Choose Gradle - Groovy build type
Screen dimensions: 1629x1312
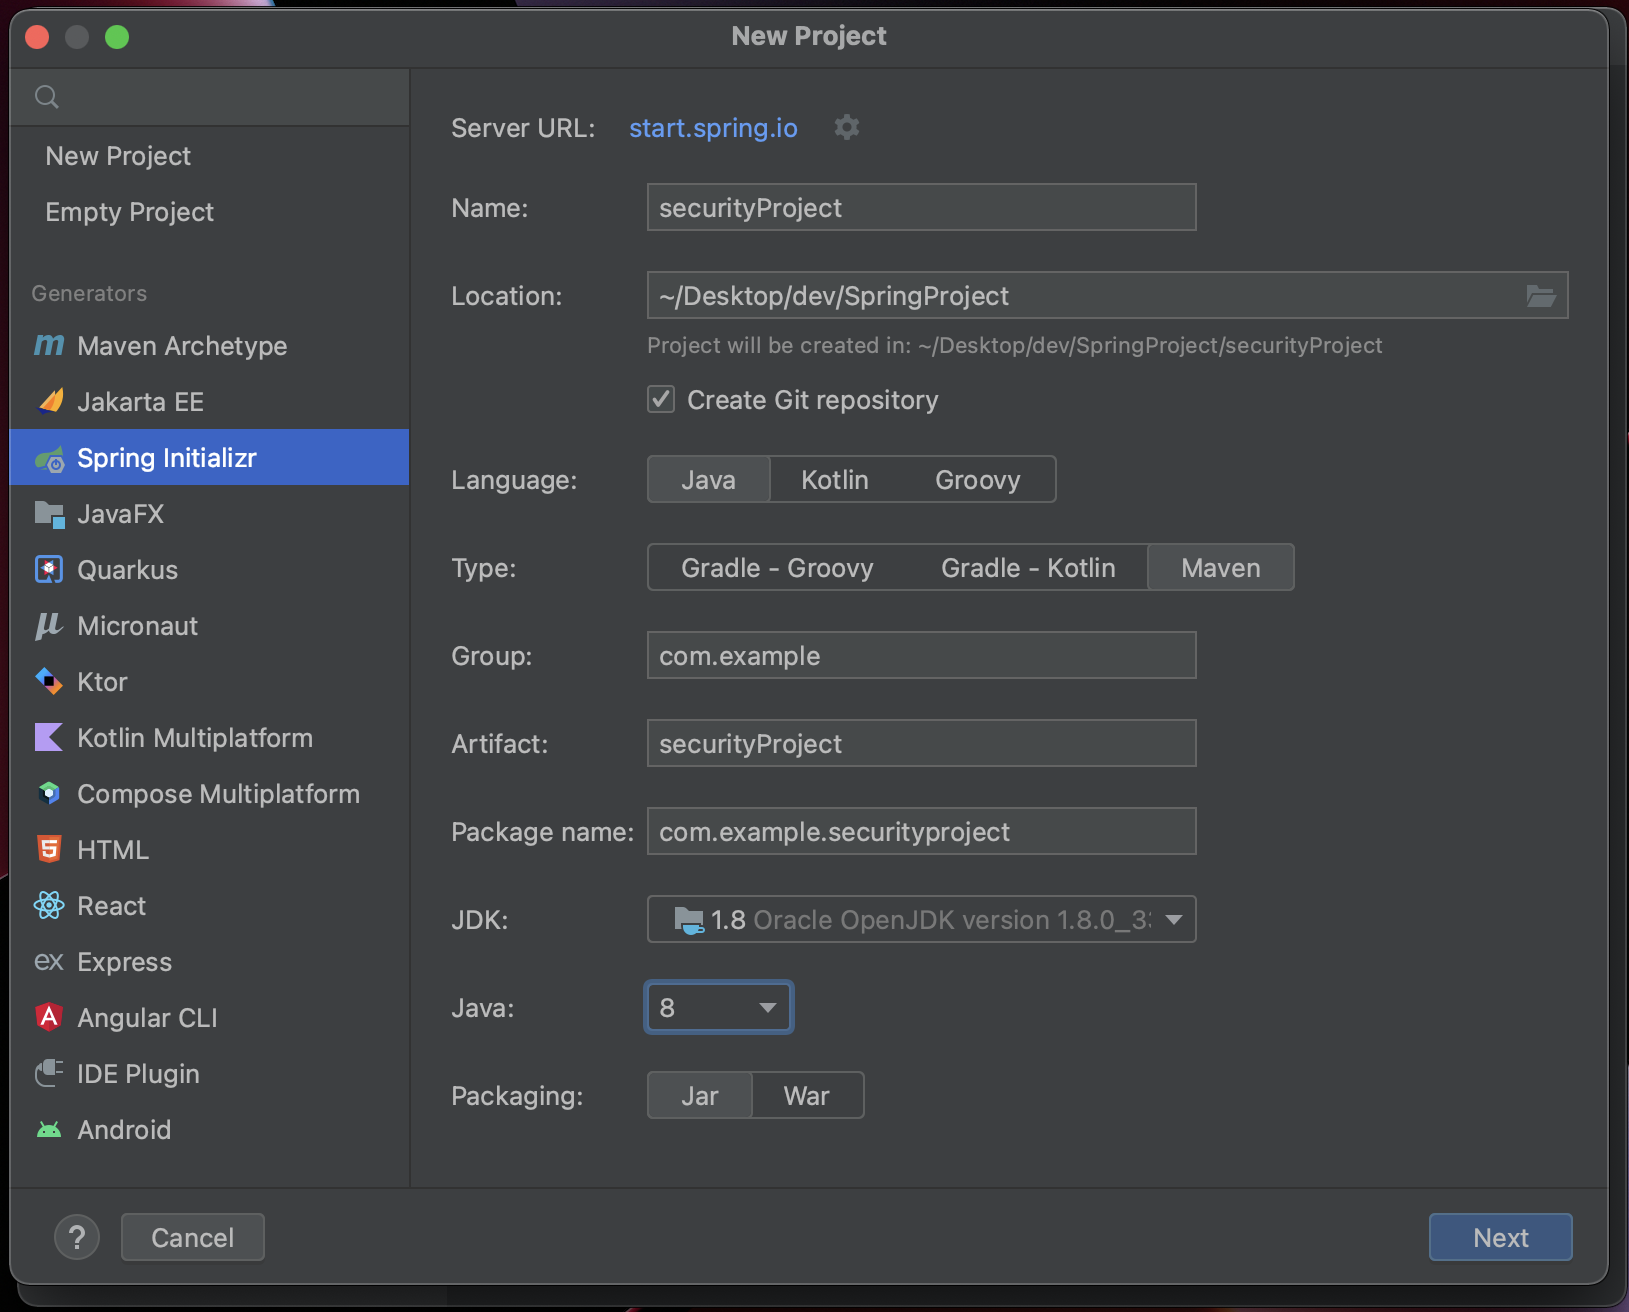778,568
